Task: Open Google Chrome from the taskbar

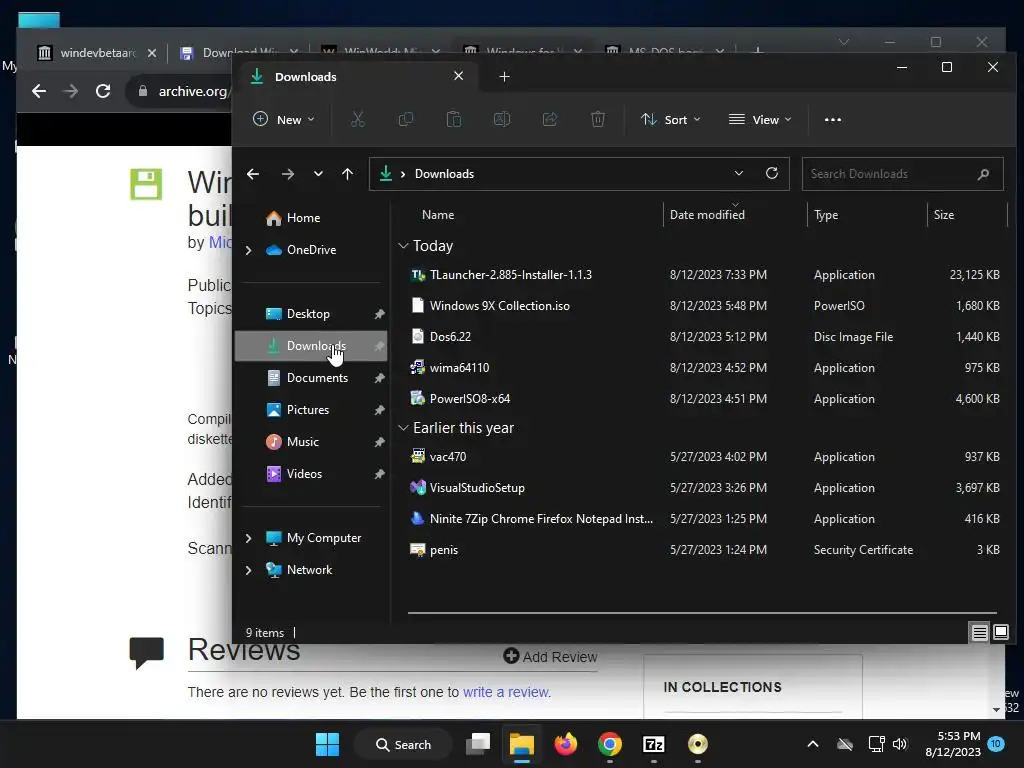Action: pyautogui.click(x=609, y=744)
